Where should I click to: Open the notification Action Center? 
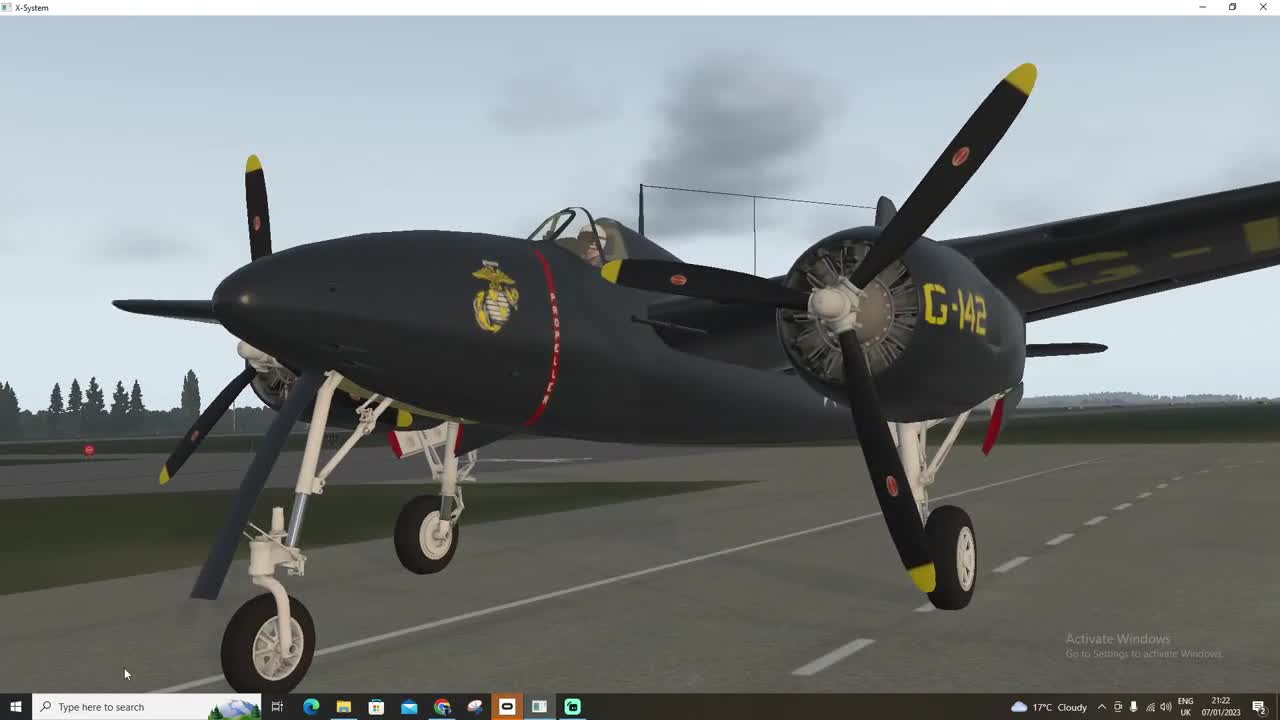click(1259, 707)
